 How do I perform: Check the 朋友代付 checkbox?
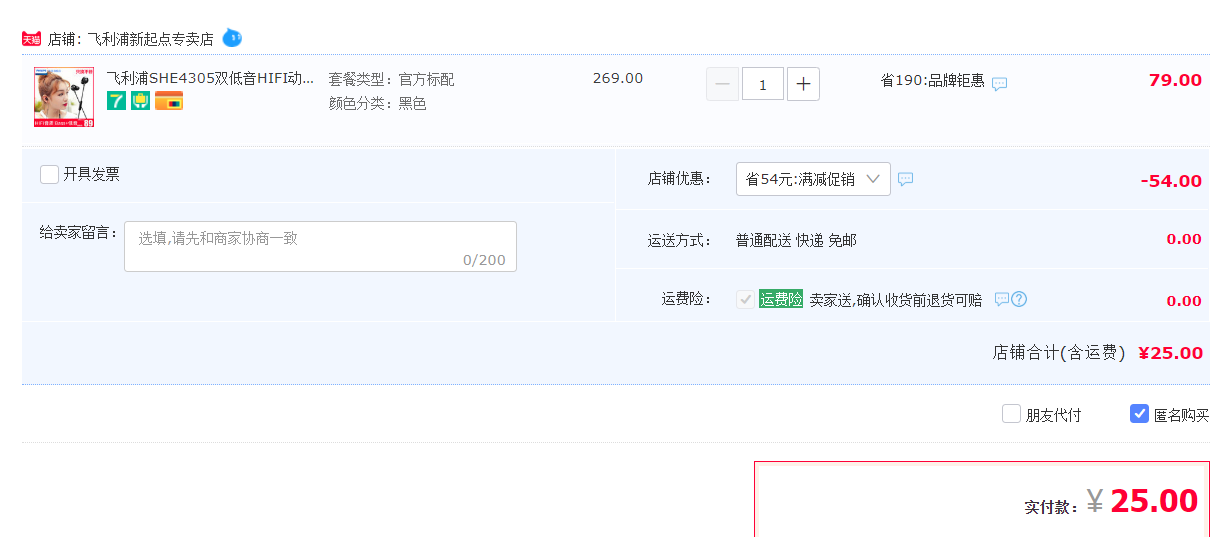point(1011,413)
